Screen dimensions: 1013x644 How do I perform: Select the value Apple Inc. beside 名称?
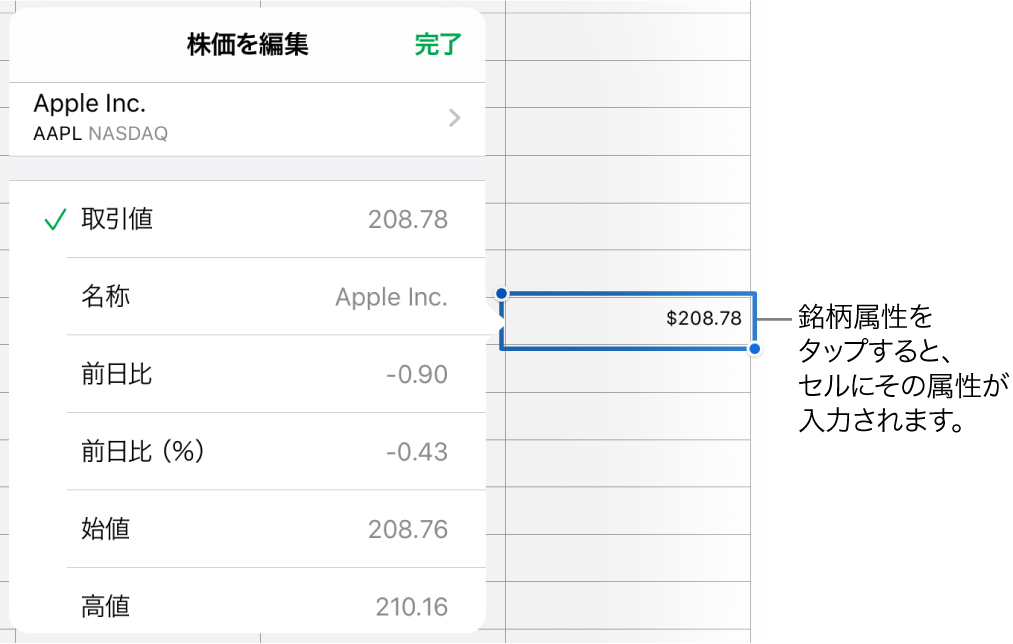(x=390, y=296)
